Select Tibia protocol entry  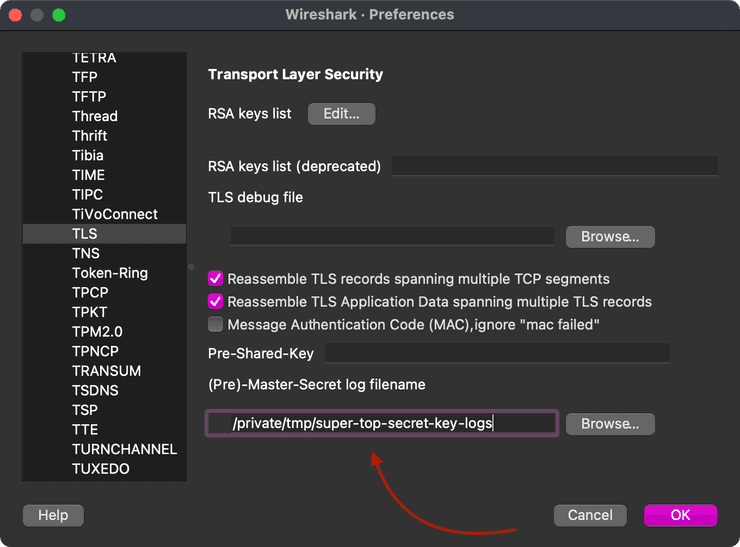point(104,155)
